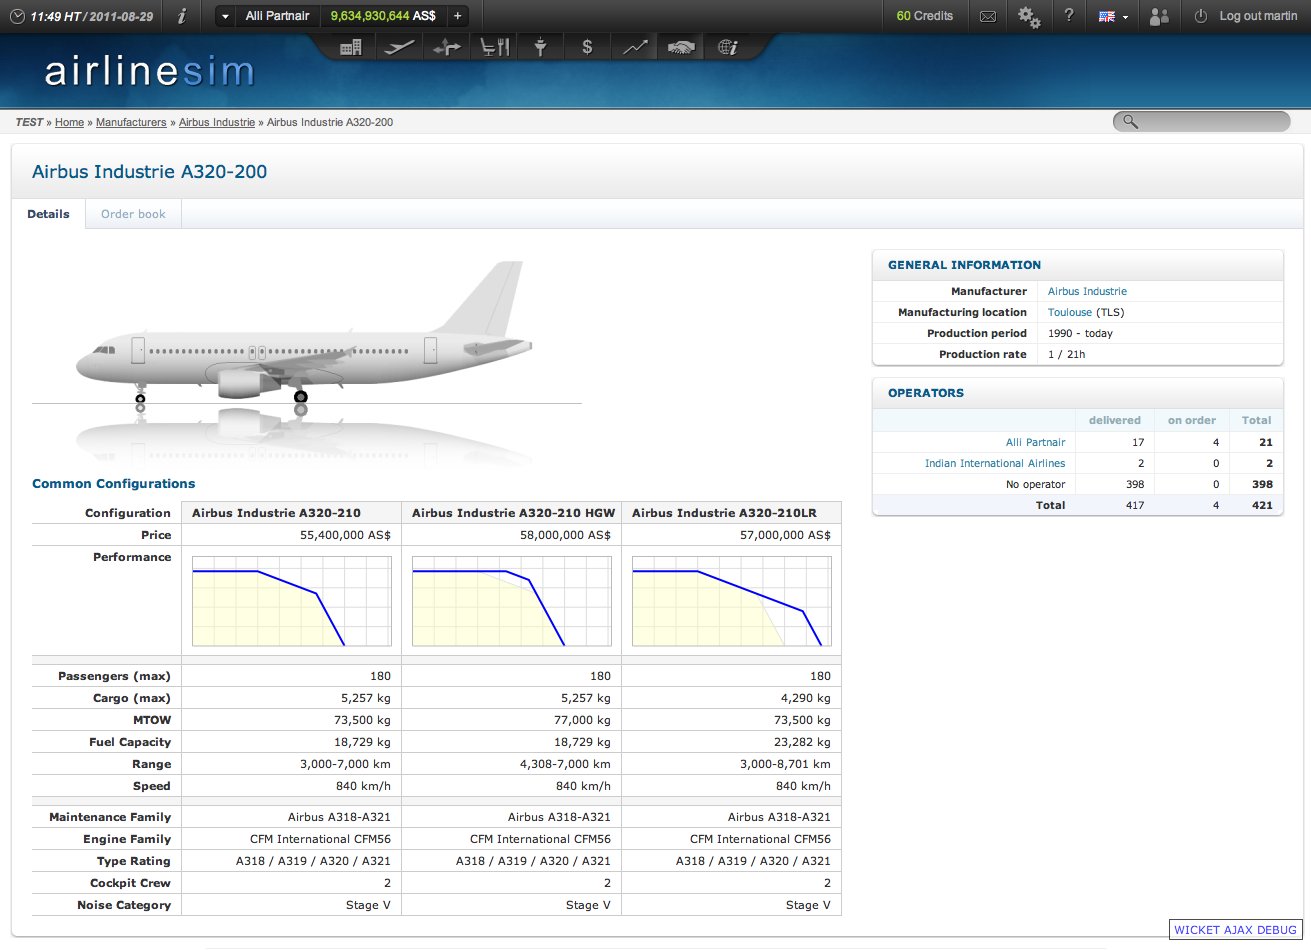
Task: Open the users community icon
Action: (x=1159, y=16)
